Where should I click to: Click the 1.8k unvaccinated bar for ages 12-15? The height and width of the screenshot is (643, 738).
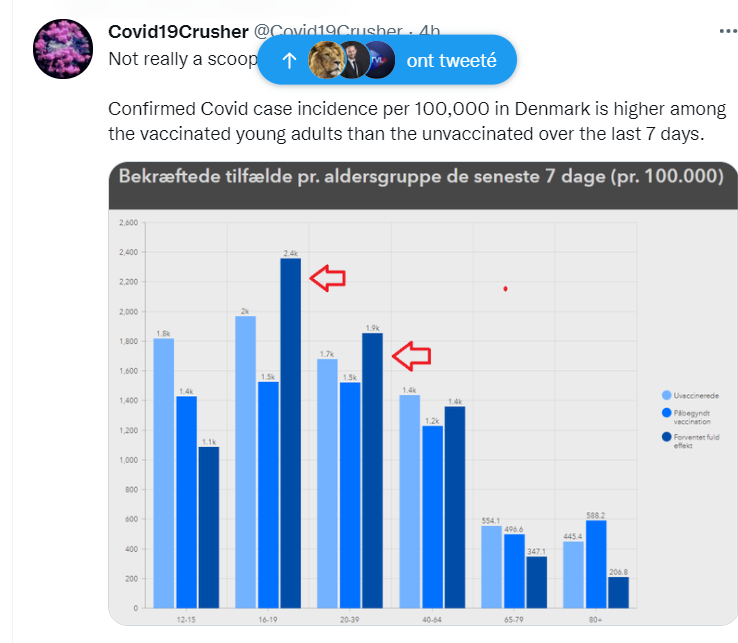(x=164, y=472)
